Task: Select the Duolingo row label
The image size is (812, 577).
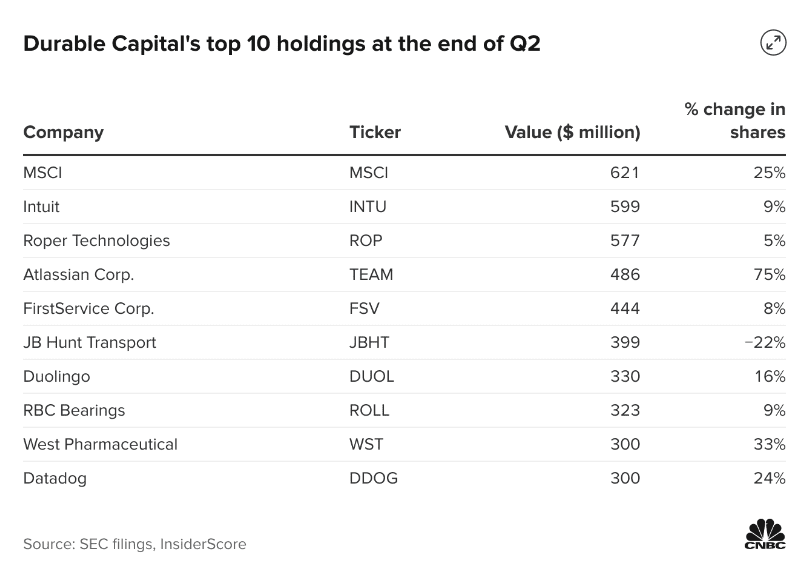Action: (56, 377)
